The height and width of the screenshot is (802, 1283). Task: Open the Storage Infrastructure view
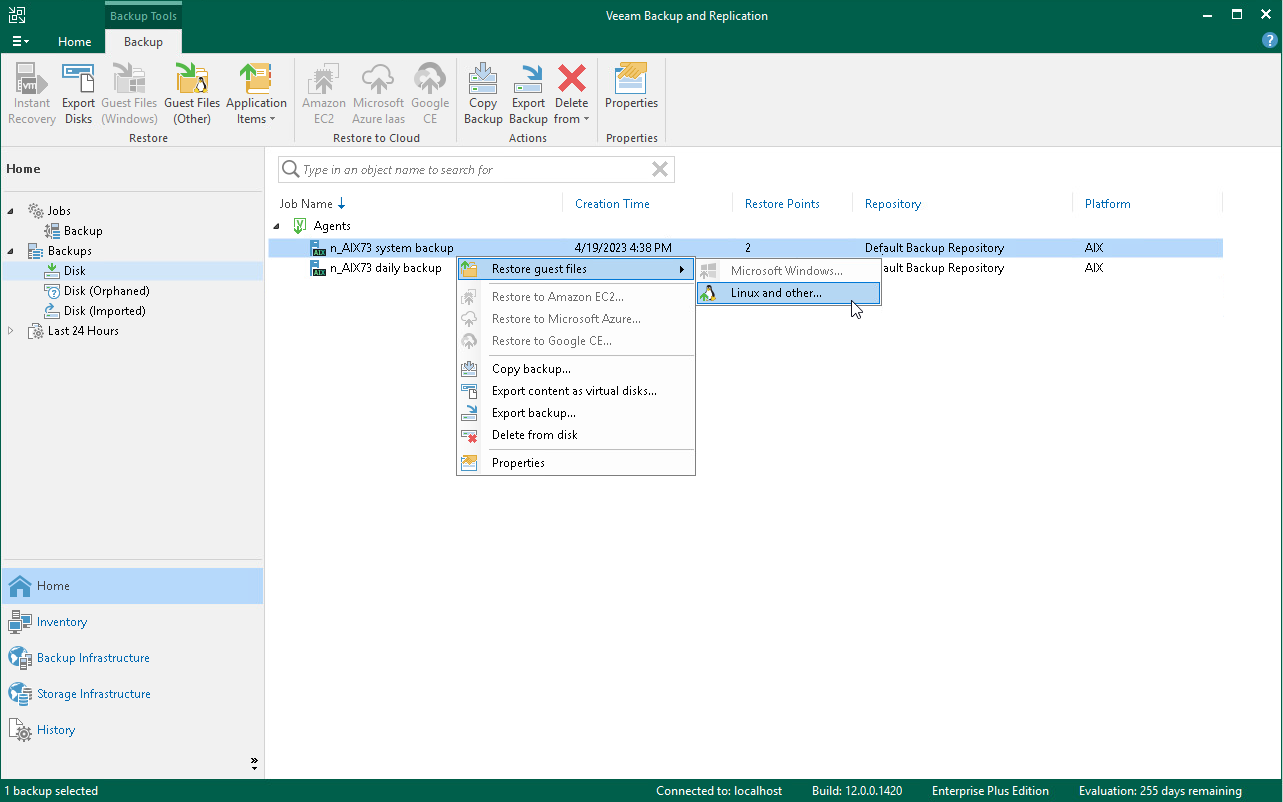pos(132,694)
